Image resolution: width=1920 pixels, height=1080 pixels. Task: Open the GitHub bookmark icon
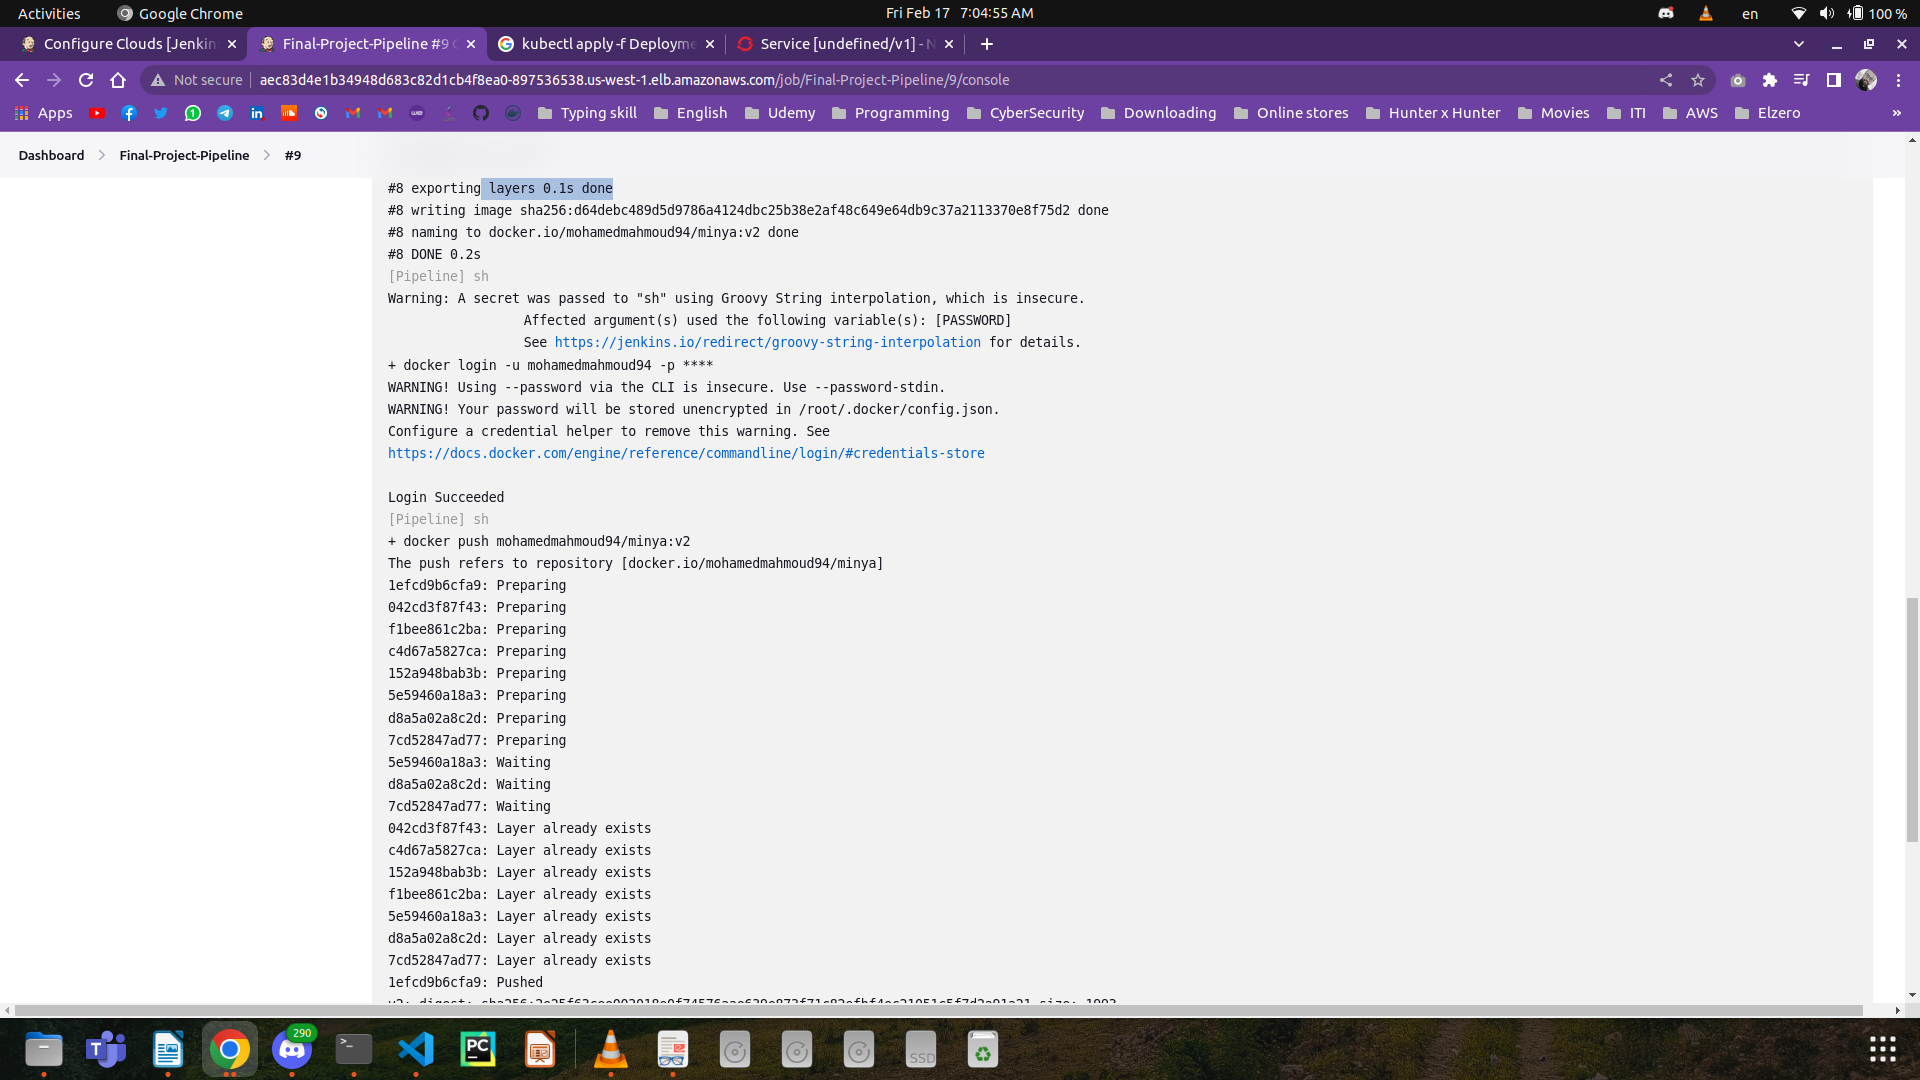[x=481, y=113]
